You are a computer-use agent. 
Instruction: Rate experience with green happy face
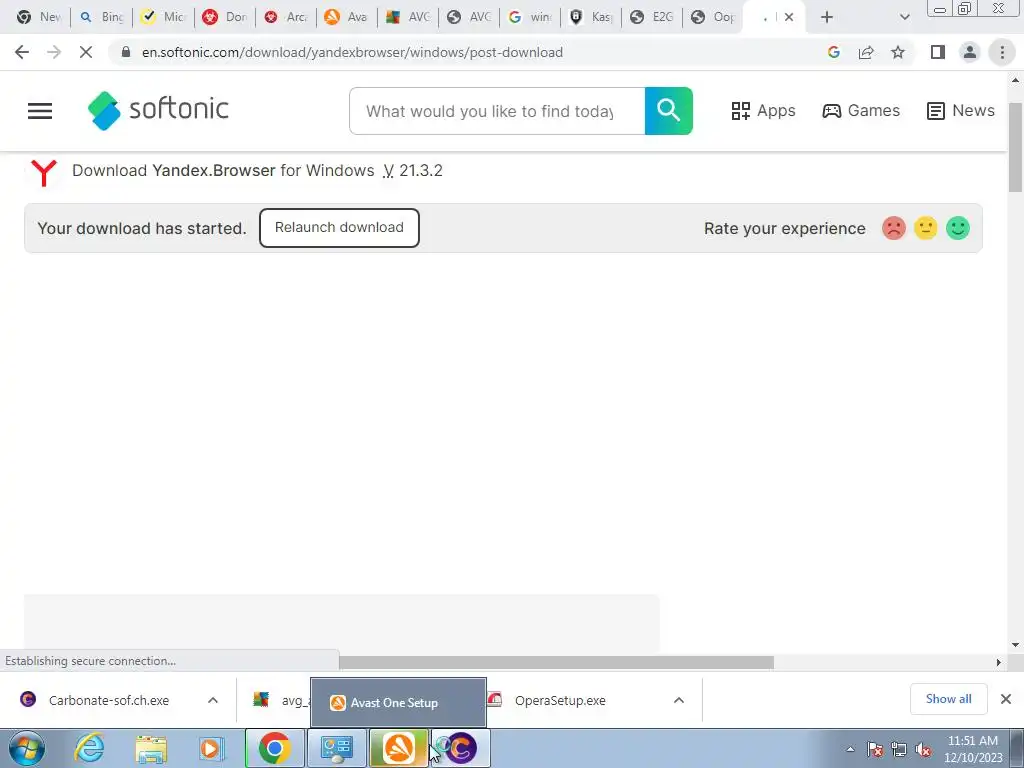pyautogui.click(x=957, y=228)
